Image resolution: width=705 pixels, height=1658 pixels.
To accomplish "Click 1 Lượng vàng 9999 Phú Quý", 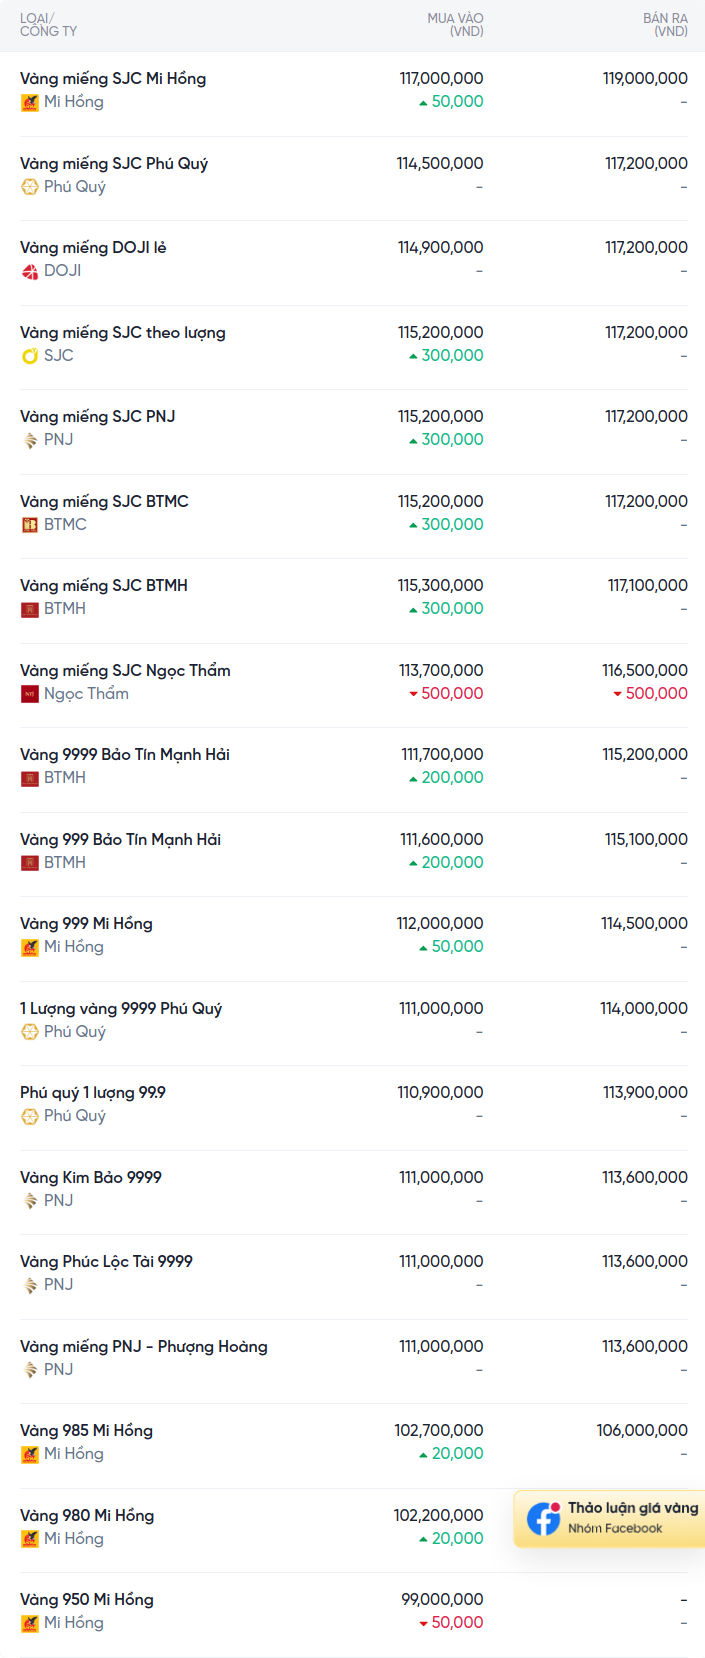I will [121, 1009].
